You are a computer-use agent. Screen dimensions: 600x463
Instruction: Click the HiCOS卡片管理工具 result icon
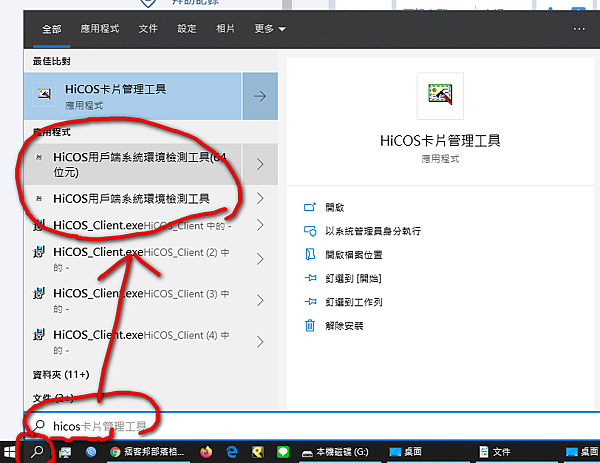tap(44, 93)
